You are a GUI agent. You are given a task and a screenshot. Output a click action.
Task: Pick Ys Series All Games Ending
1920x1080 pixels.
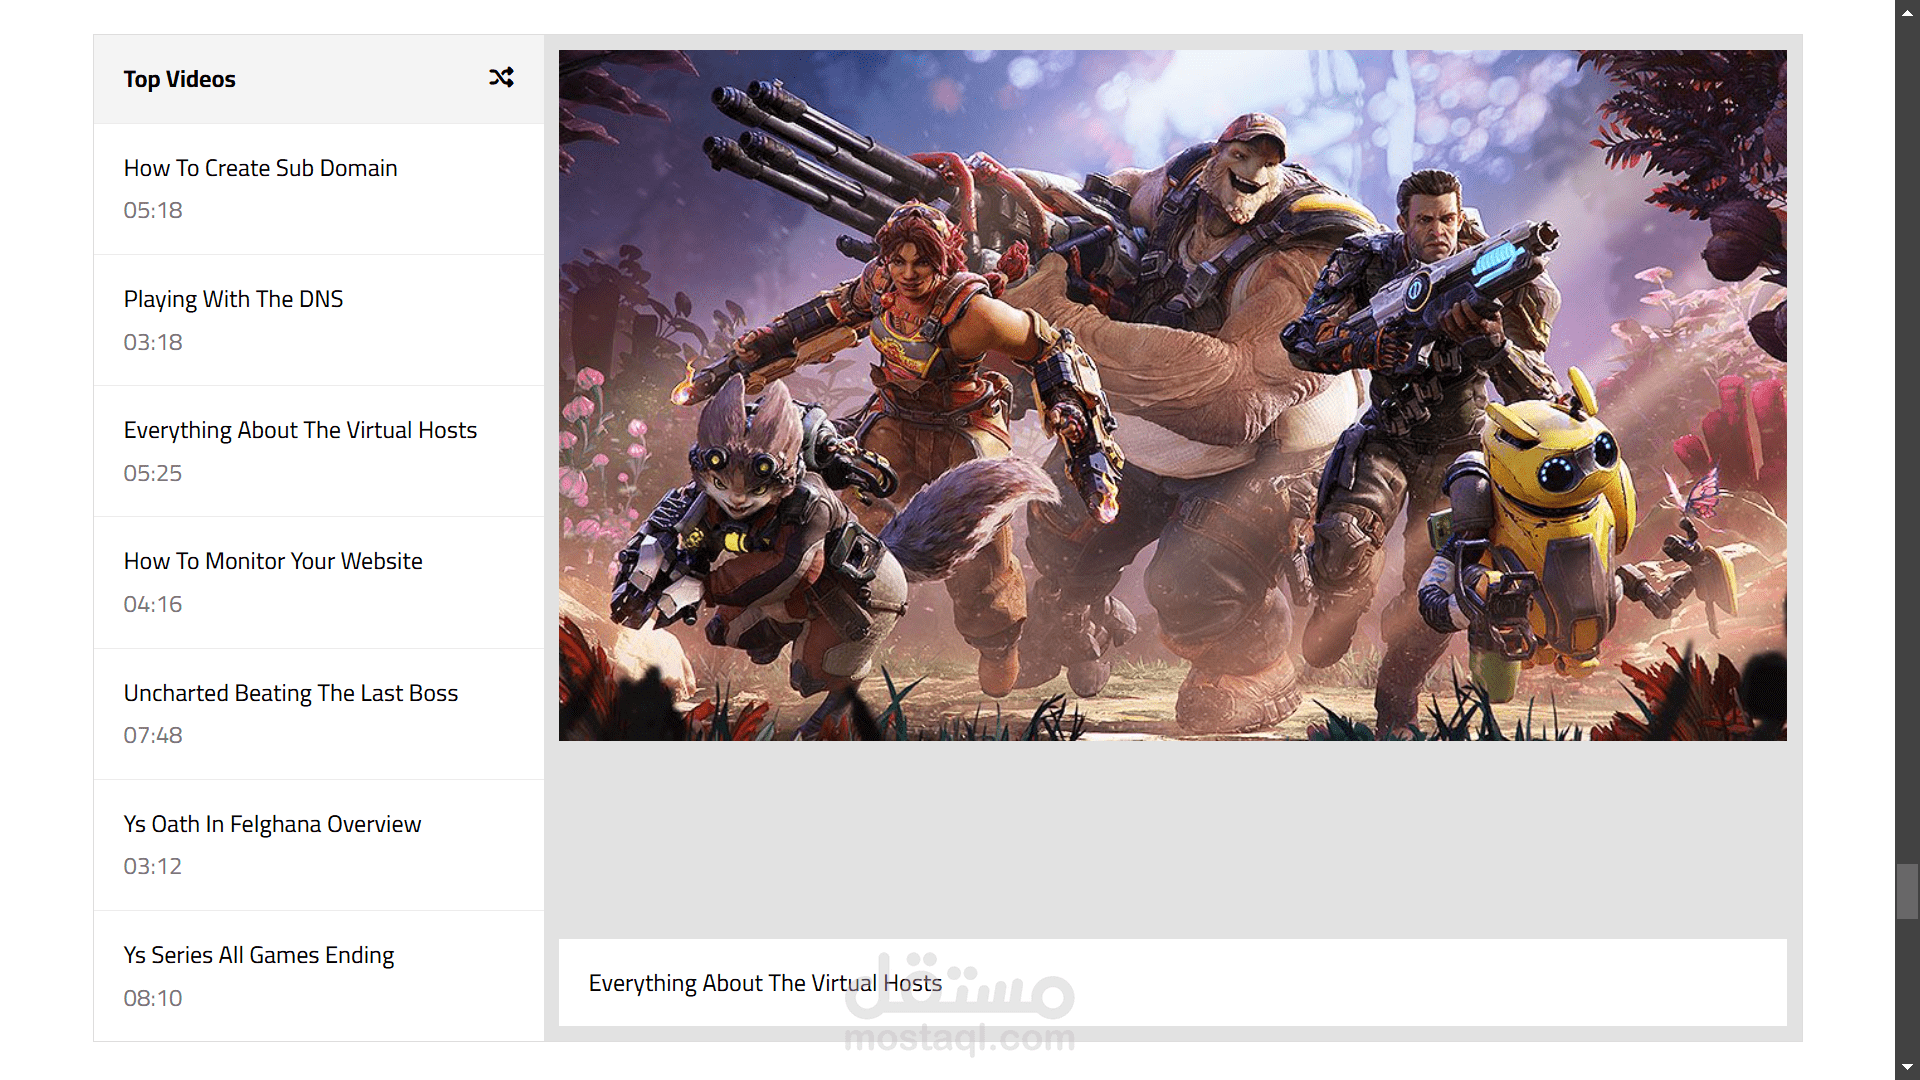tap(258, 955)
